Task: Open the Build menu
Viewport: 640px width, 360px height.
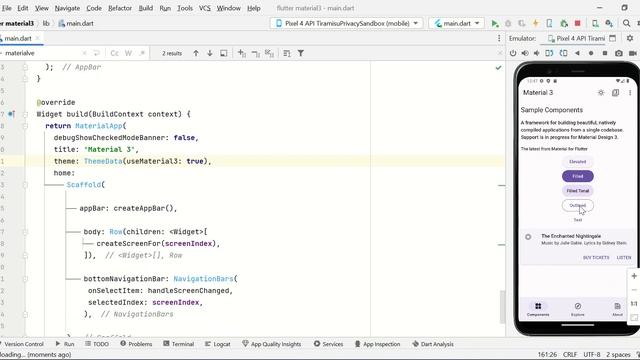Action: [x=146, y=8]
